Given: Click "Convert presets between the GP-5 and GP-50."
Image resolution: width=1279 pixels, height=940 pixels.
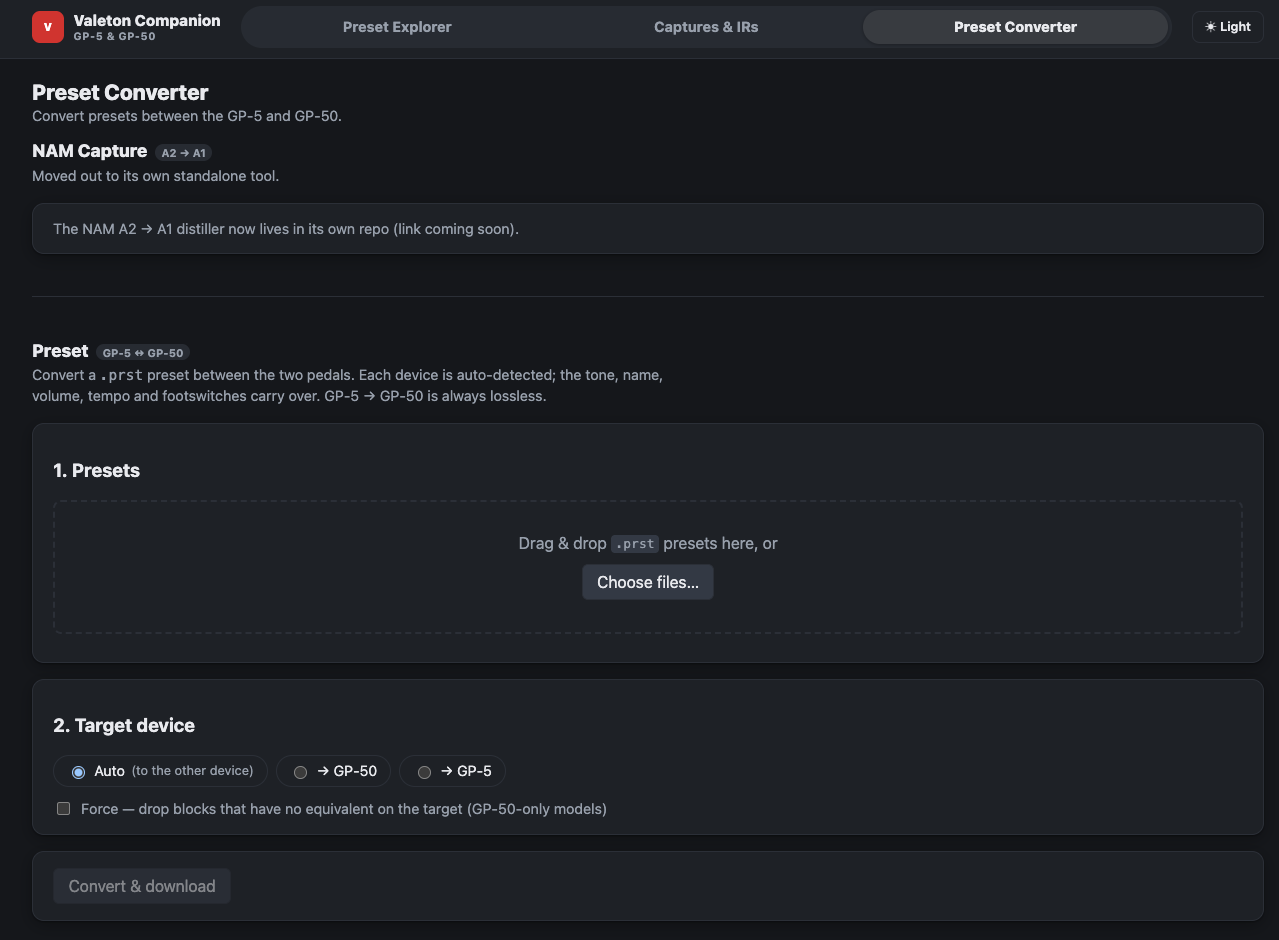Looking at the screenshot, I should [x=187, y=116].
